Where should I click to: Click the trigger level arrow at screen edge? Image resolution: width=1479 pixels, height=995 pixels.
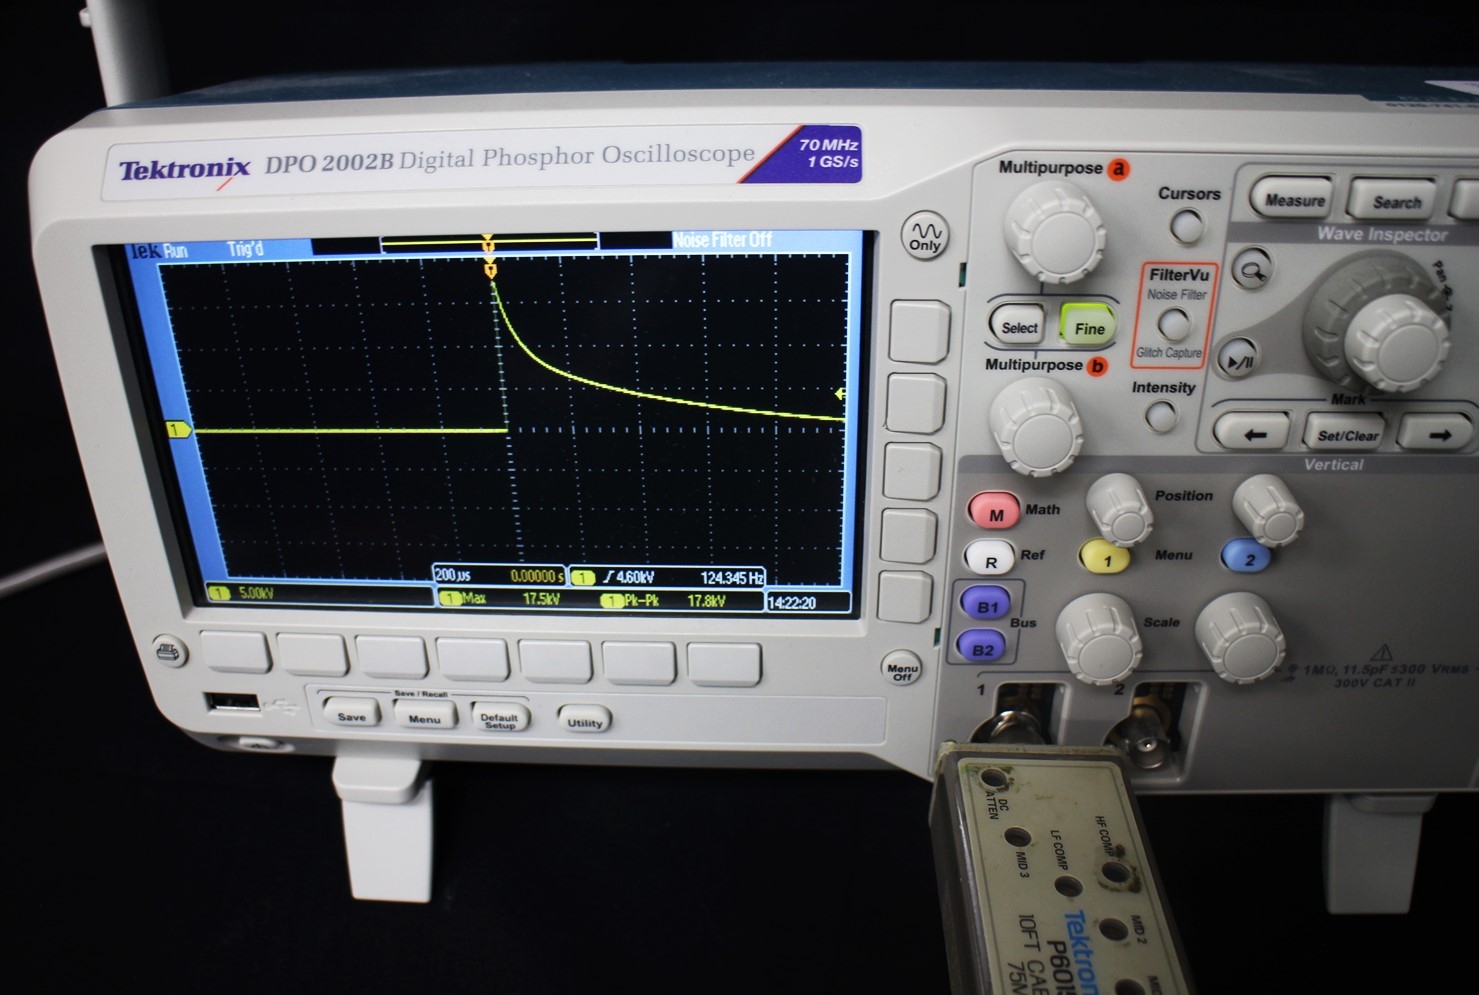[x=840, y=395]
